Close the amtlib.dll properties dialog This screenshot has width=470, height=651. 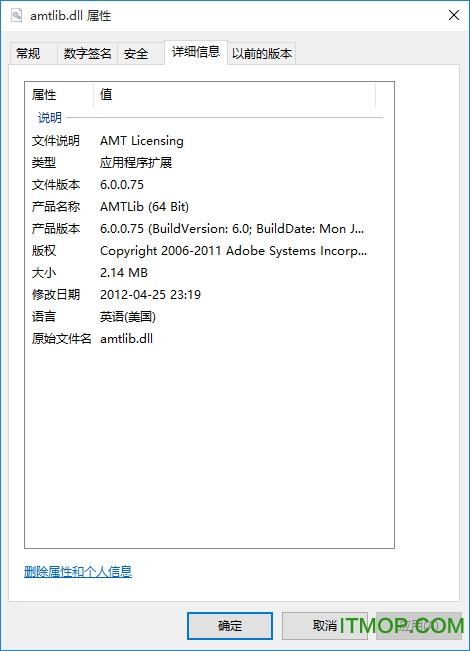(x=454, y=15)
